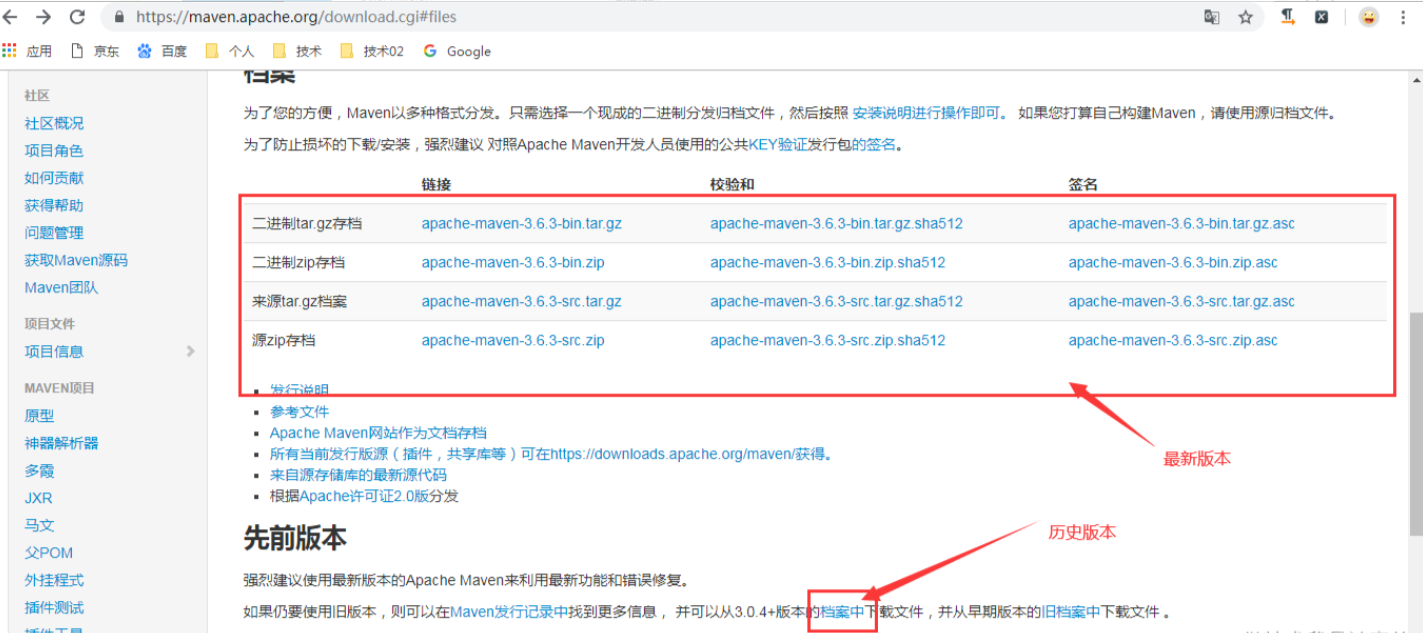Open 神器解析器 sidebar link
Viewport: 1423px width, 633px height.
pos(61,443)
